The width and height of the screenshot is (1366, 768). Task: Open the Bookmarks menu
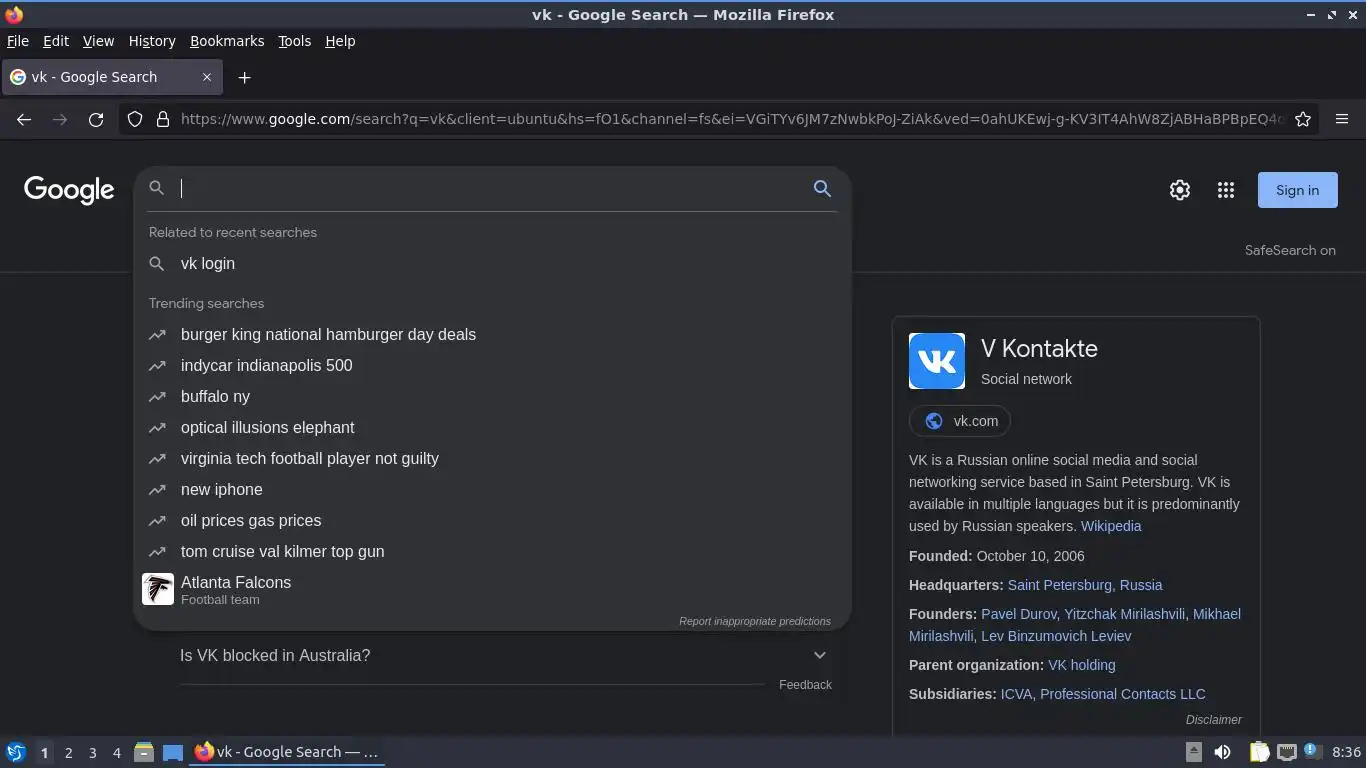click(227, 41)
